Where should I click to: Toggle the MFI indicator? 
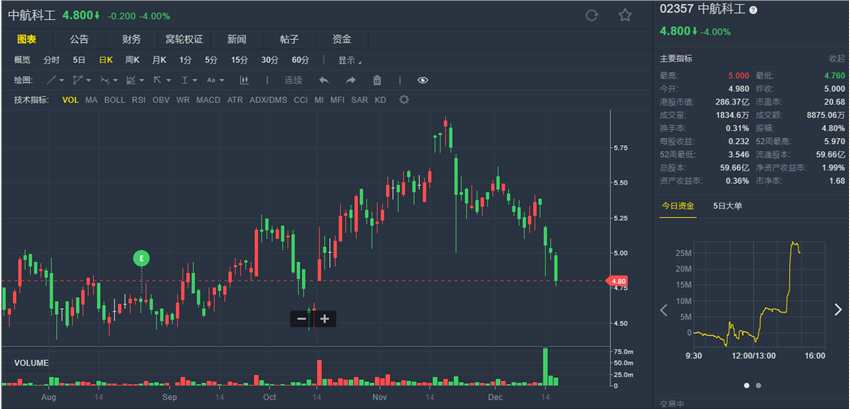pyautogui.click(x=337, y=100)
